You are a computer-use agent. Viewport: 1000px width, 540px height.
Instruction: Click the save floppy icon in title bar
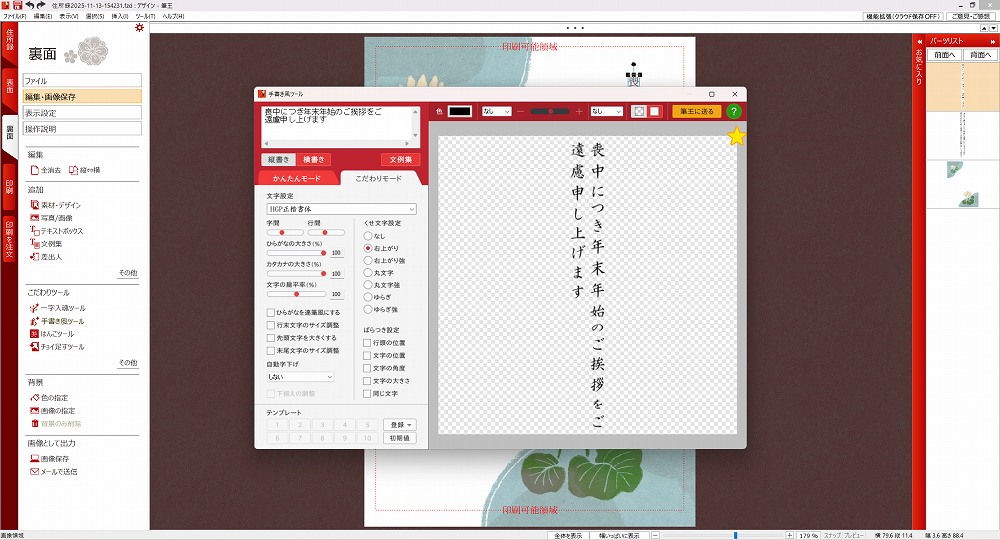coord(17,5)
